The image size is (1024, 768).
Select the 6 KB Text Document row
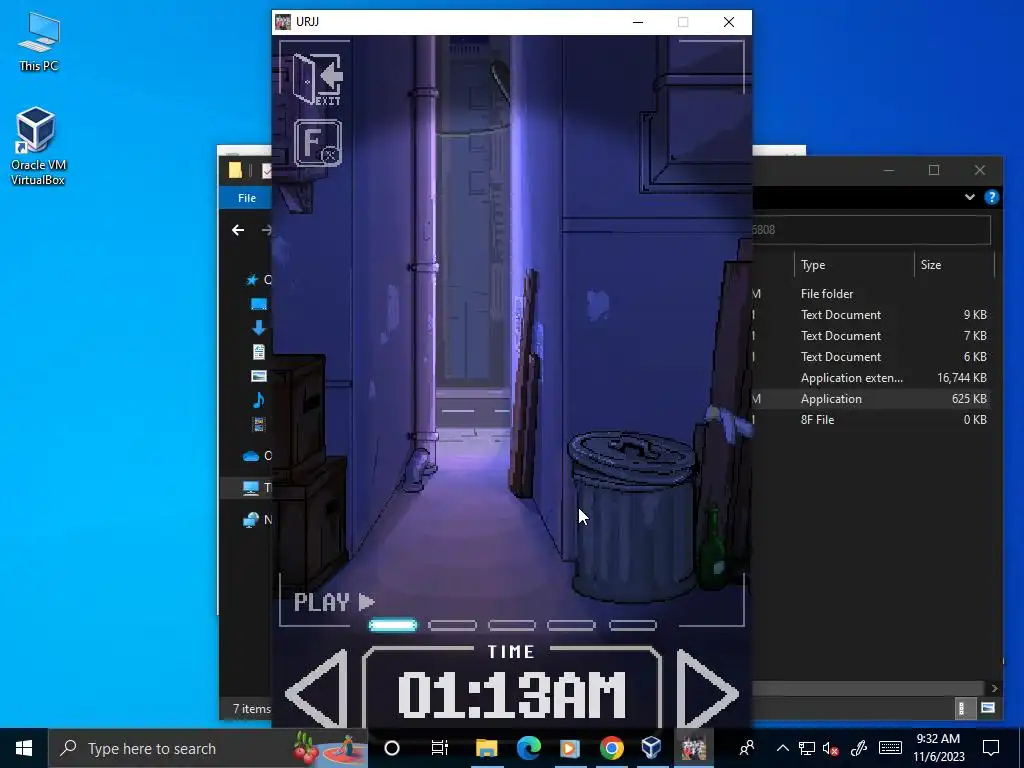(x=872, y=357)
